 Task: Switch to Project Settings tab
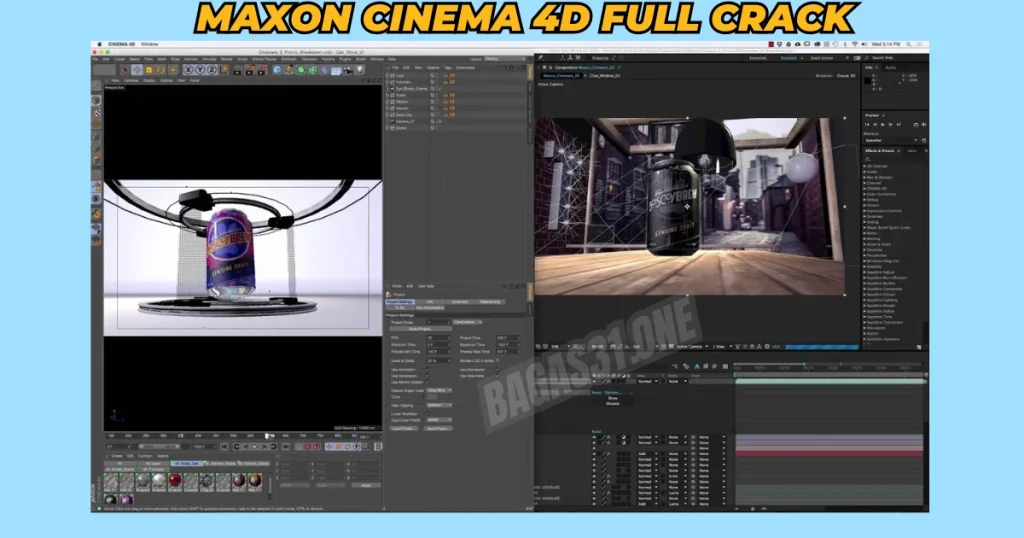tap(400, 302)
